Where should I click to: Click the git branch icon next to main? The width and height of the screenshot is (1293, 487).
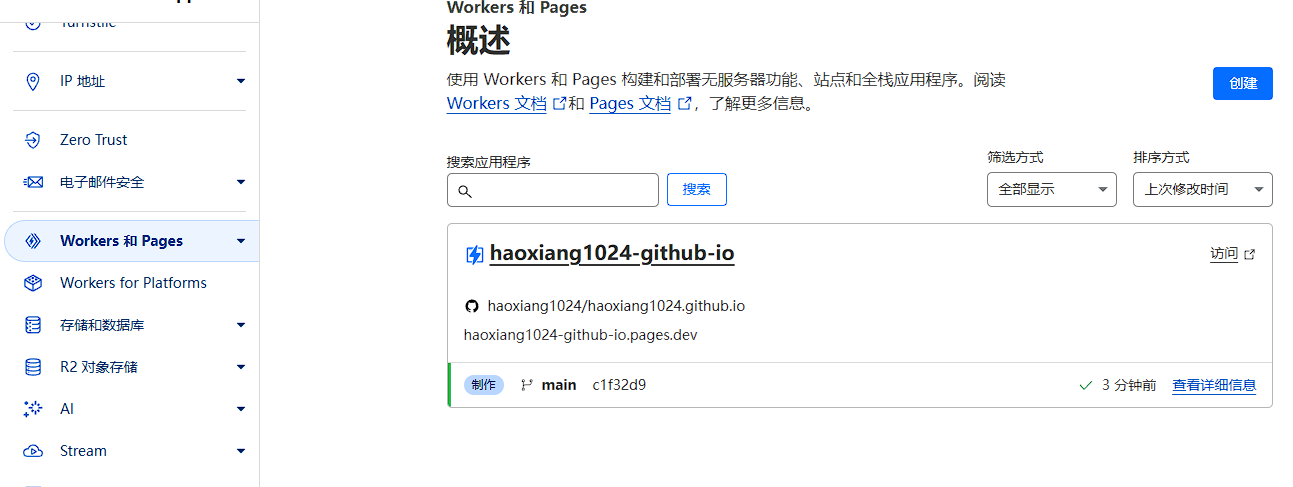(527, 385)
